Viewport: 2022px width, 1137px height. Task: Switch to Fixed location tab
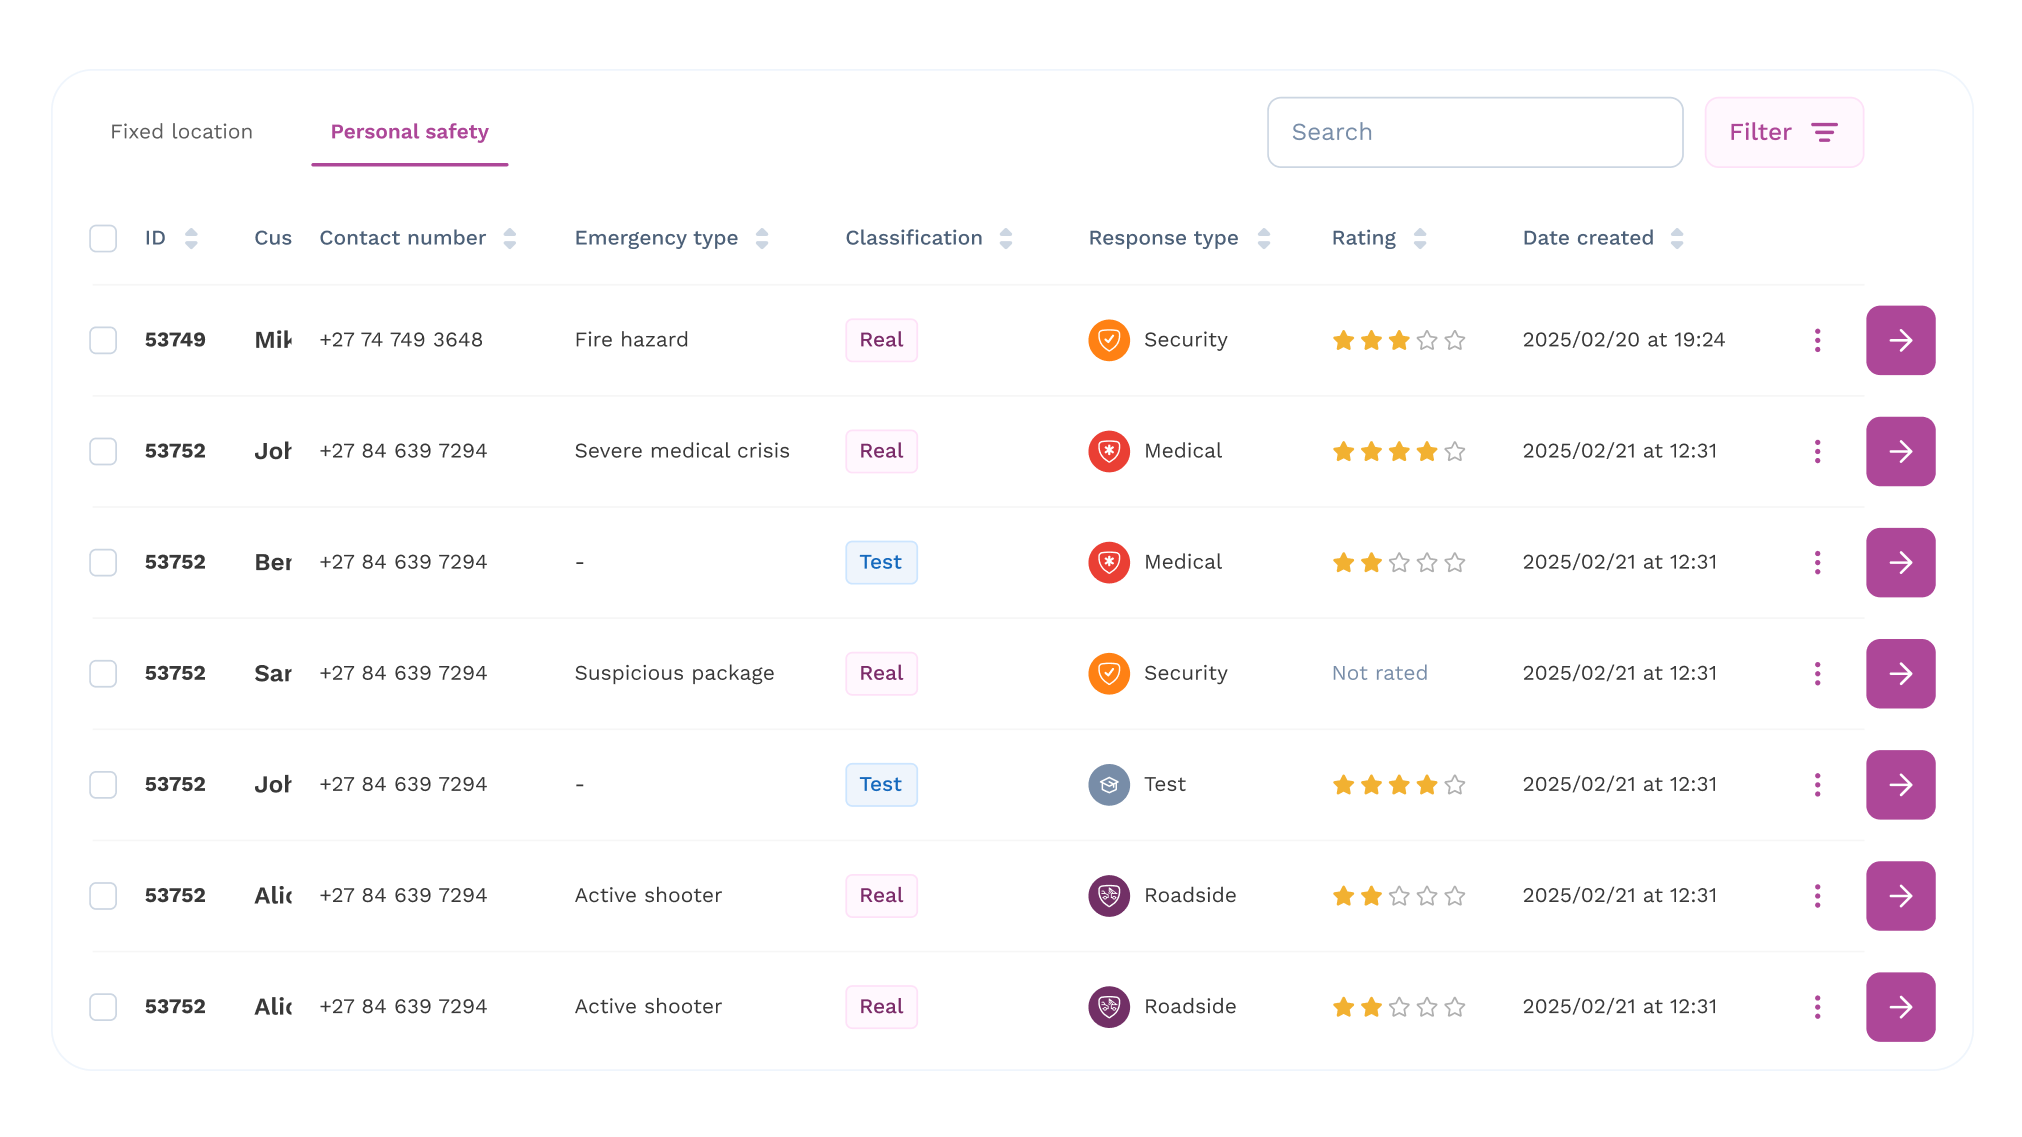[x=181, y=132]
